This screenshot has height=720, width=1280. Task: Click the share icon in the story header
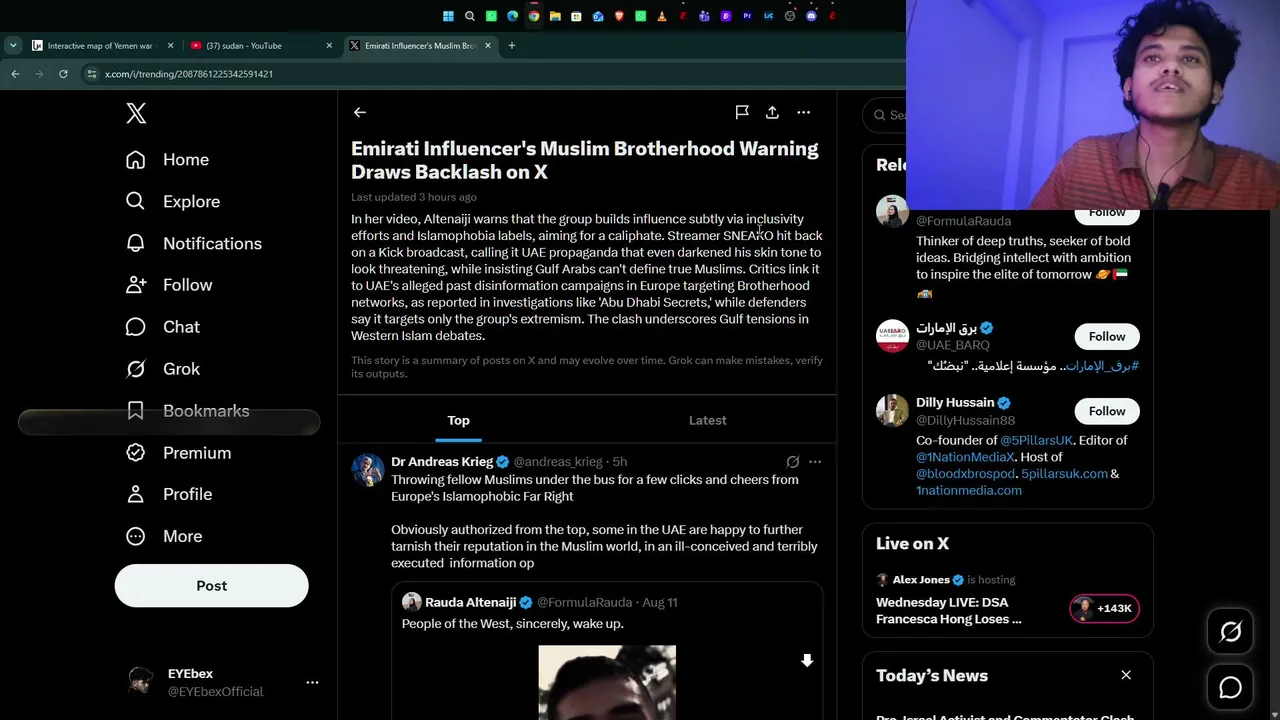772,113
